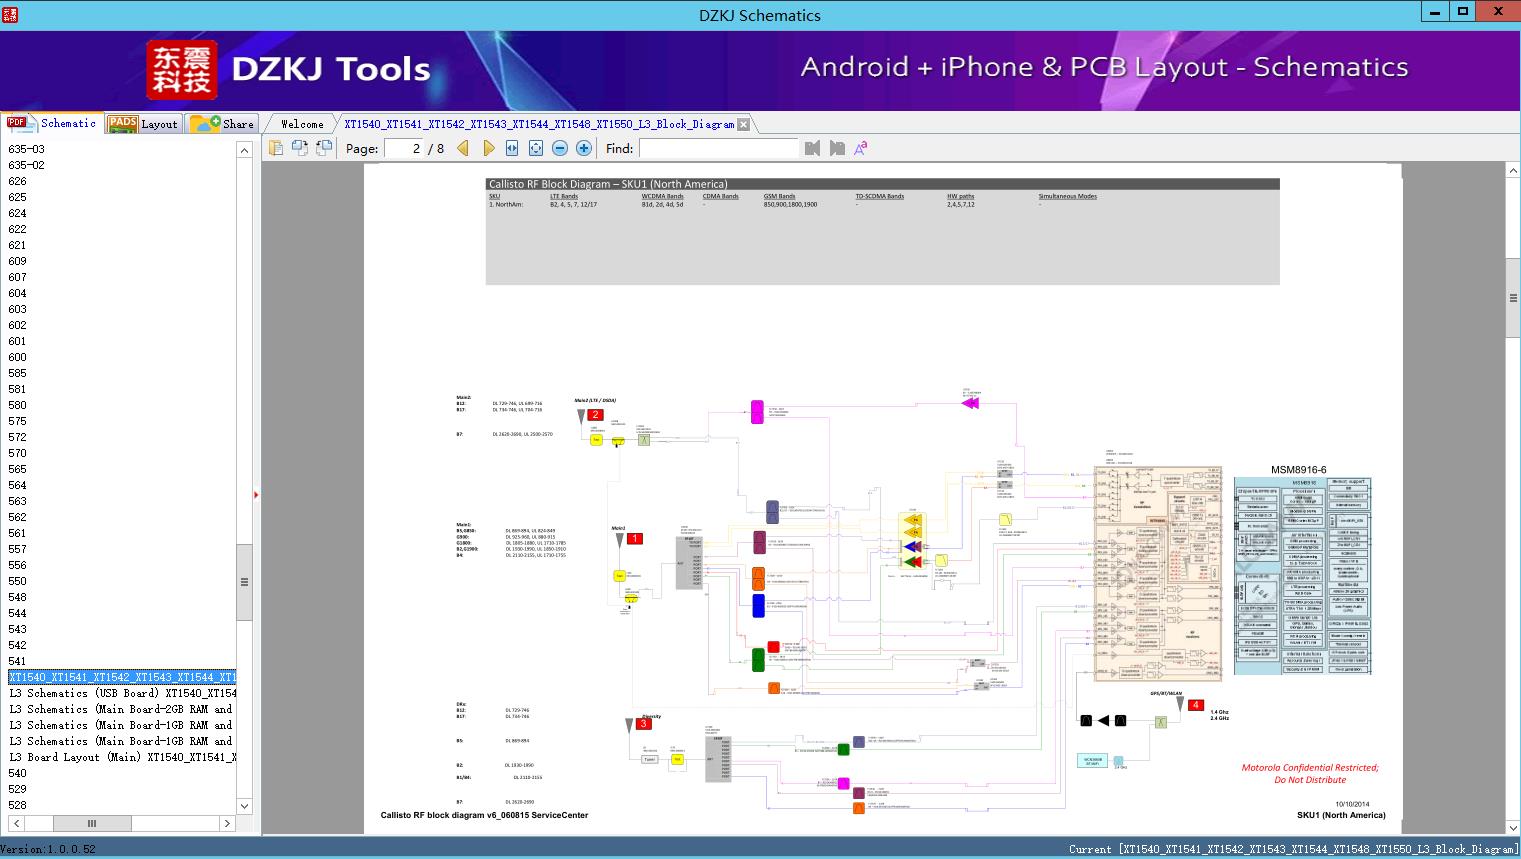Click the model list scroll-down arrow
This screenshot has width=1521, height=859.
pos(244,805)
